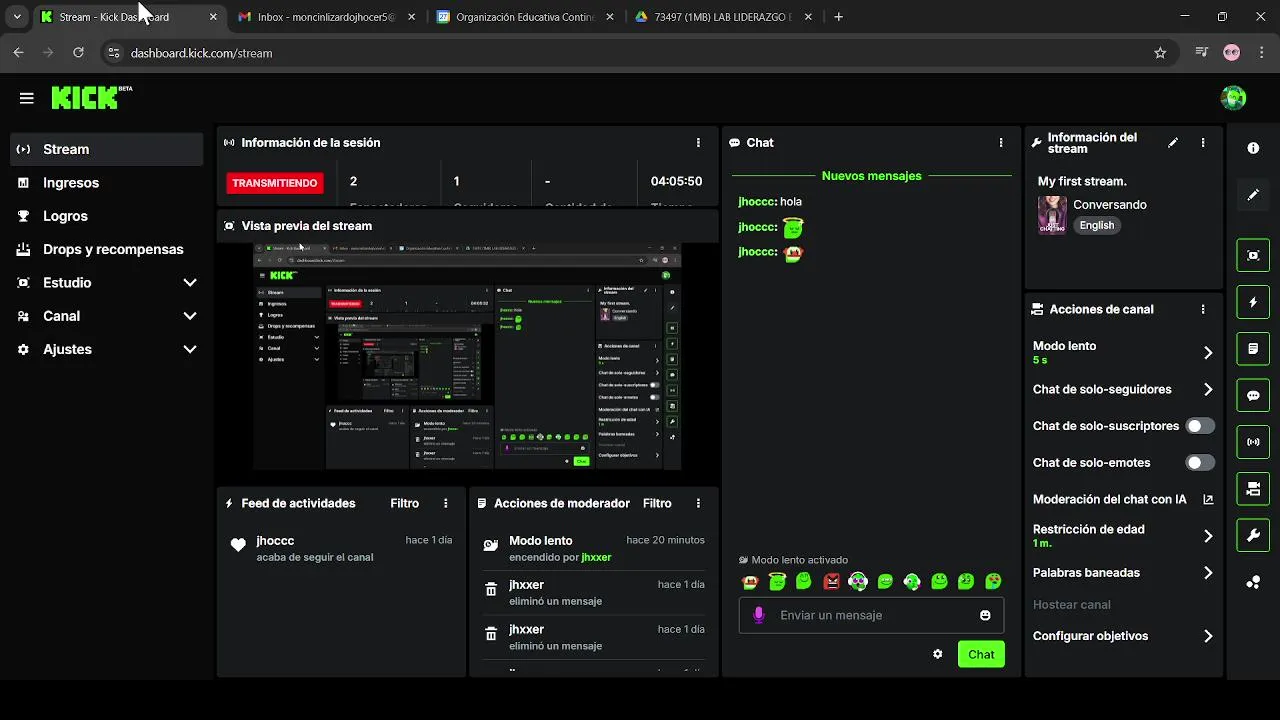This screenshot has height=720, width=1280.
Task: Open Drops y recompensas in the sidebar
Action: (107, 249)
